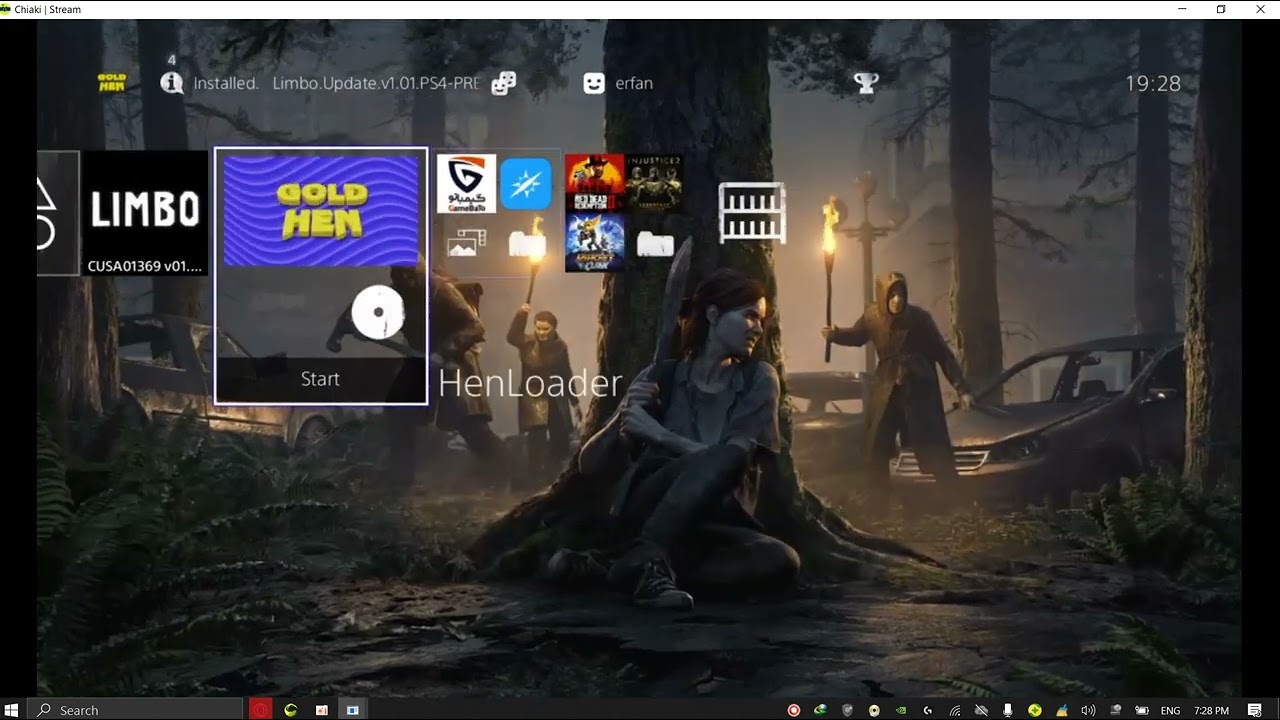Image resolution: width=1280 pixels, height=720 pixels.
Task: Click the Chiaki window app icon in the title bar
Action: 6,9
